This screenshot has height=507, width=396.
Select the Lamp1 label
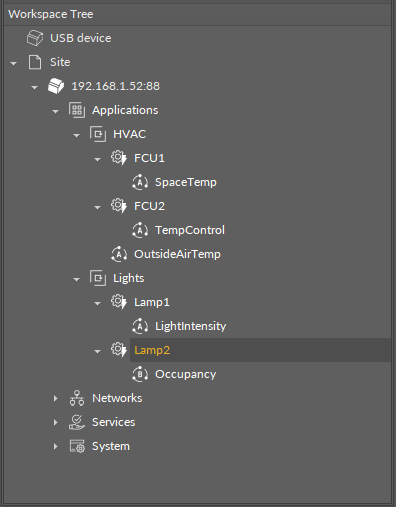point(152,302)
